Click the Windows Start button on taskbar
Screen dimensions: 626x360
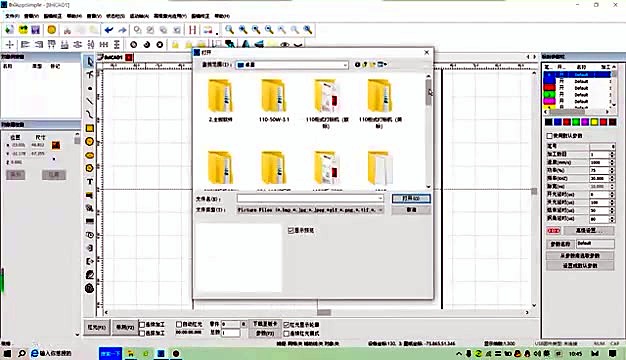(x=7, y=353)
